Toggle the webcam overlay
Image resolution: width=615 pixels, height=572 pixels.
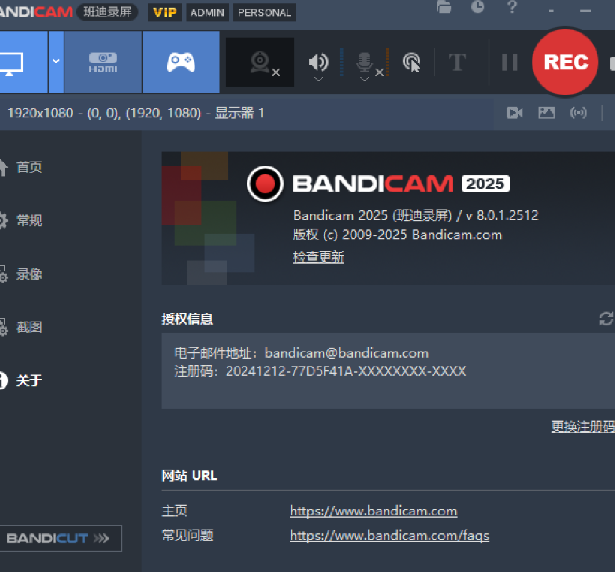(x=260, y=62)
